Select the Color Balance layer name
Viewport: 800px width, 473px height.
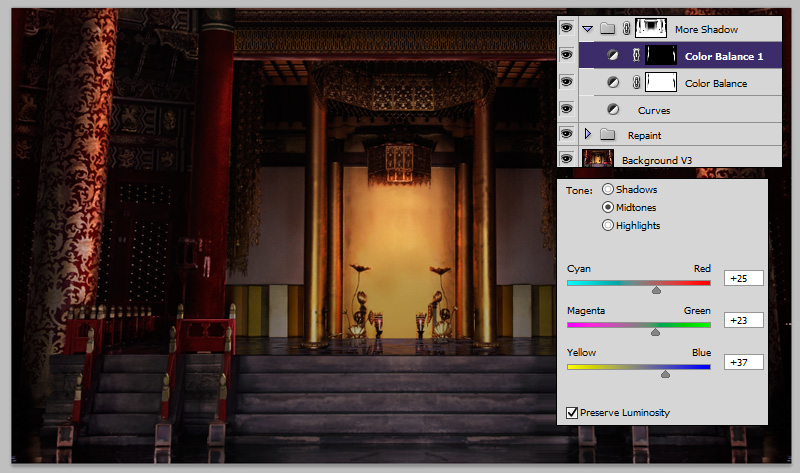(x=716, y=83)
